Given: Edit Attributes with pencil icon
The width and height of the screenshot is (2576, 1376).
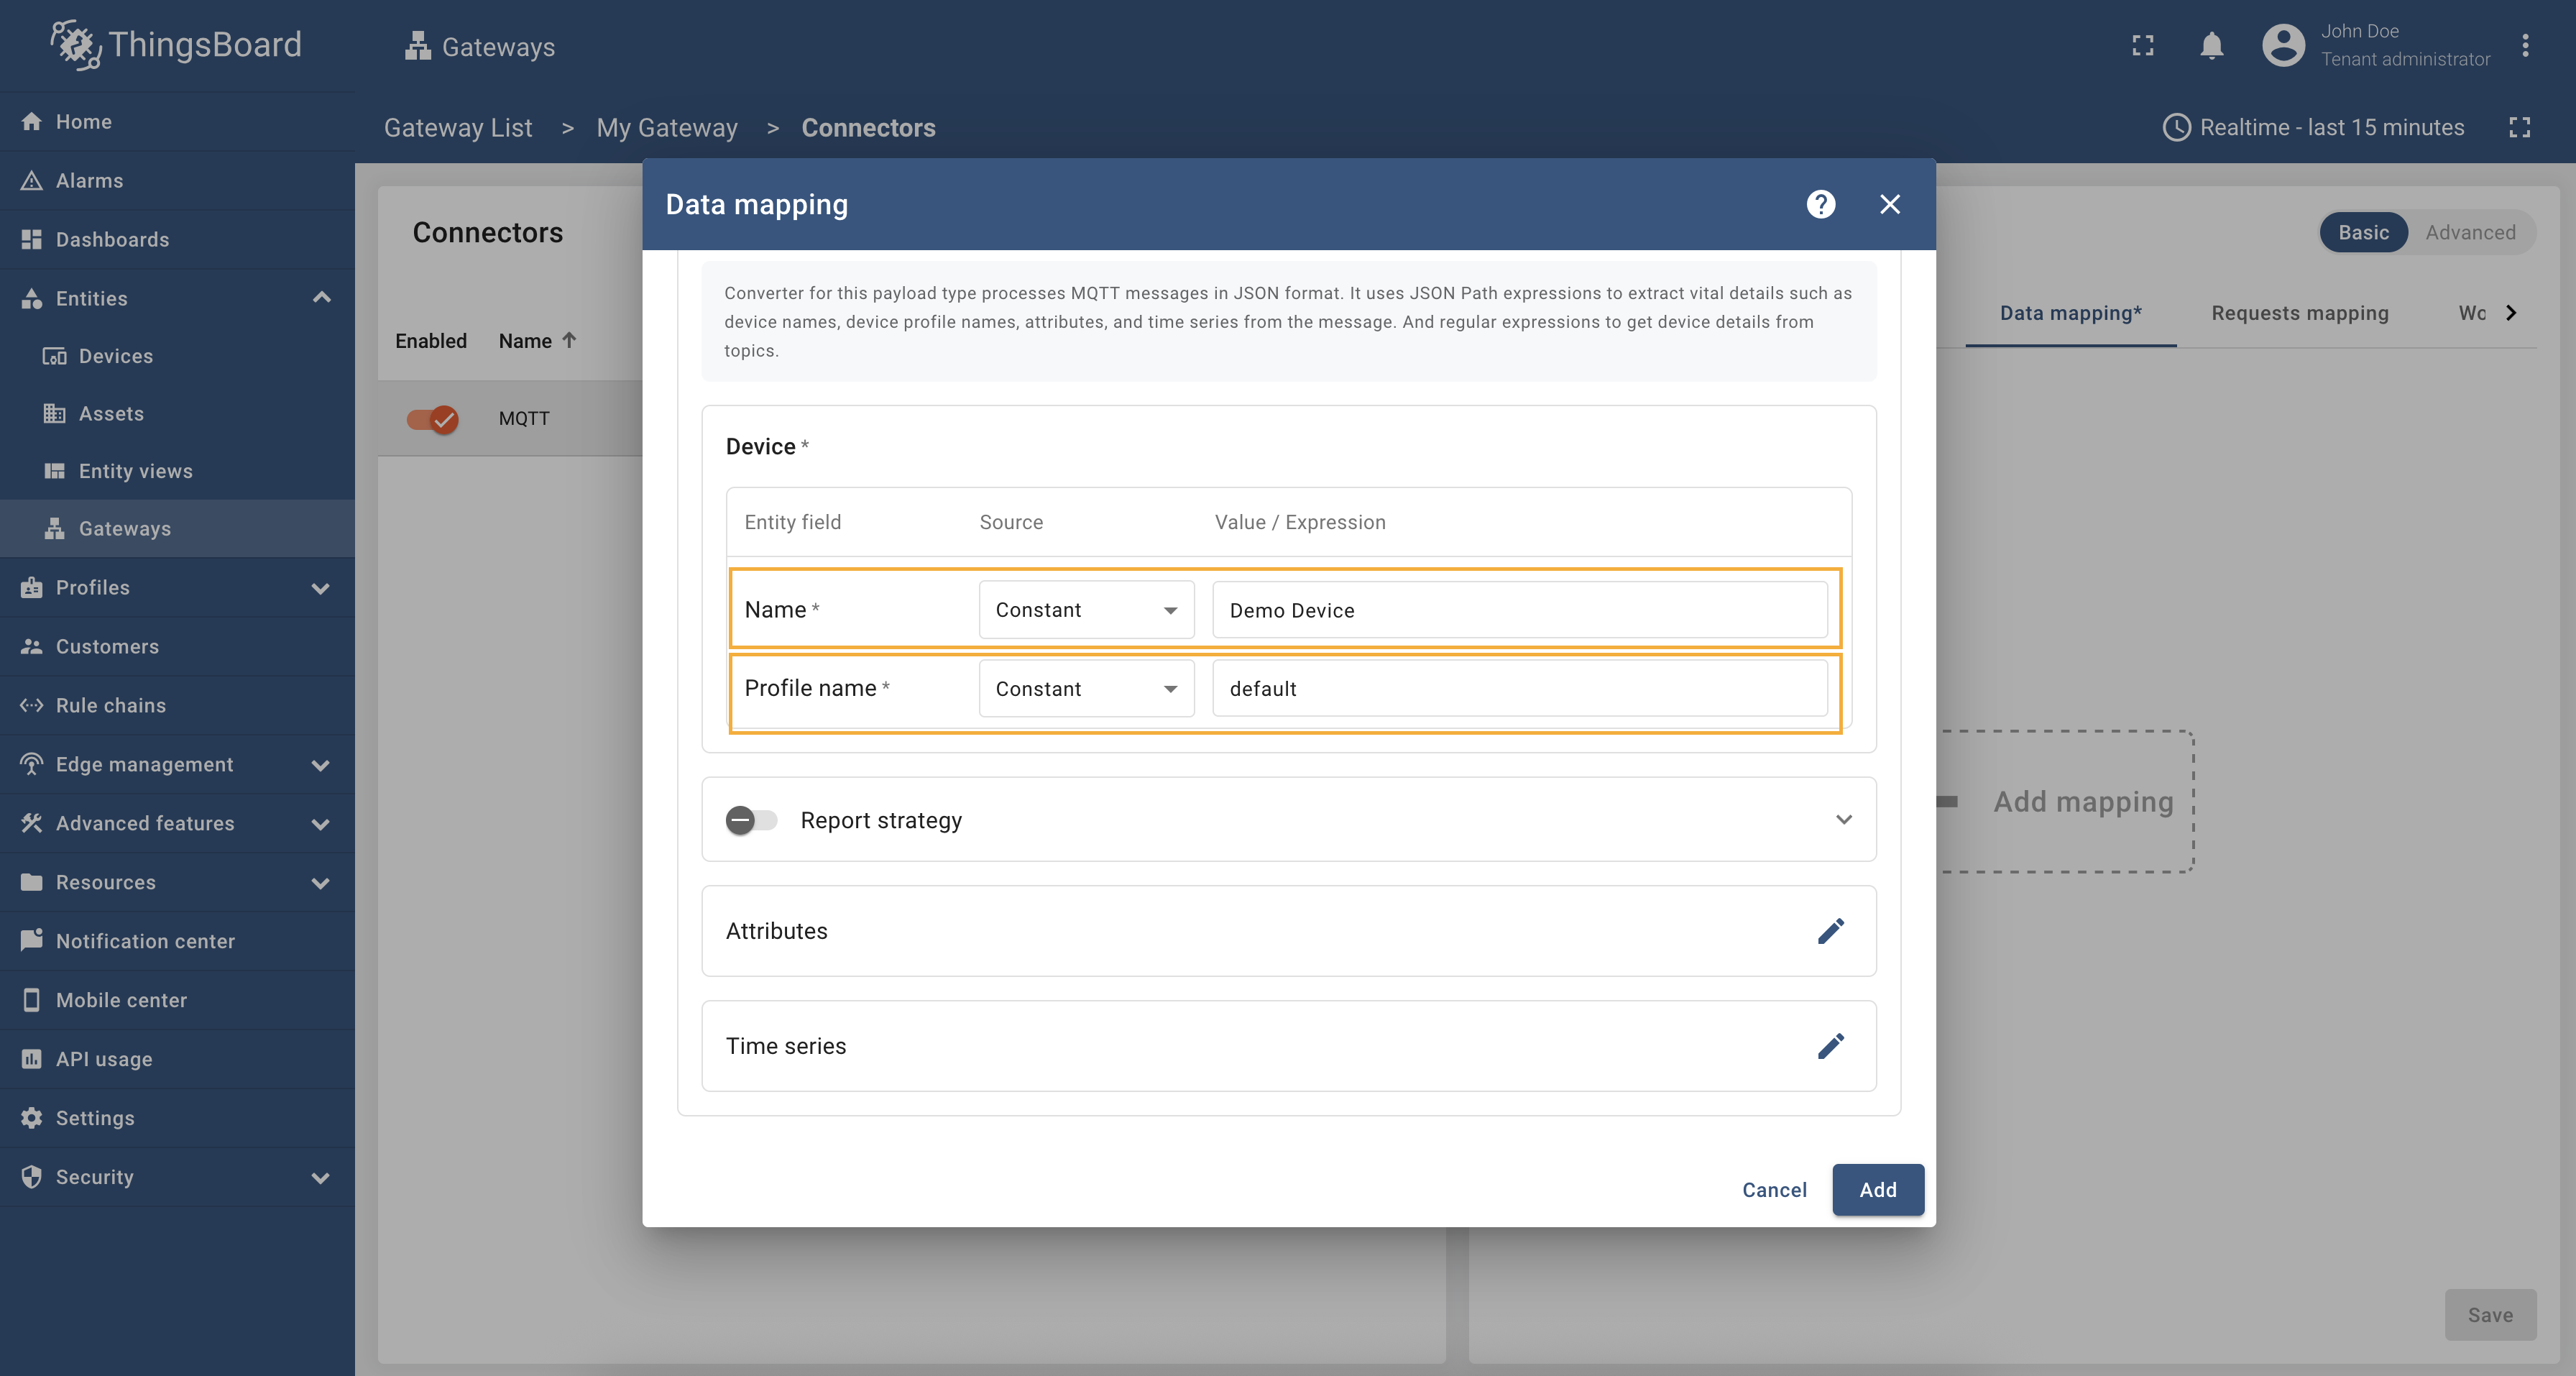Looking at the screenshot, I should point(1830,931).
